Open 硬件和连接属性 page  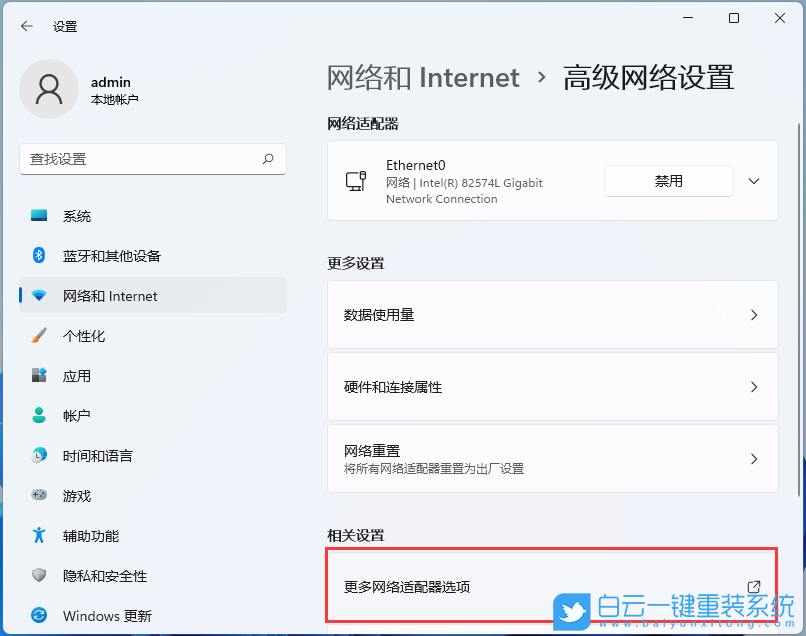tap(553, 386)
